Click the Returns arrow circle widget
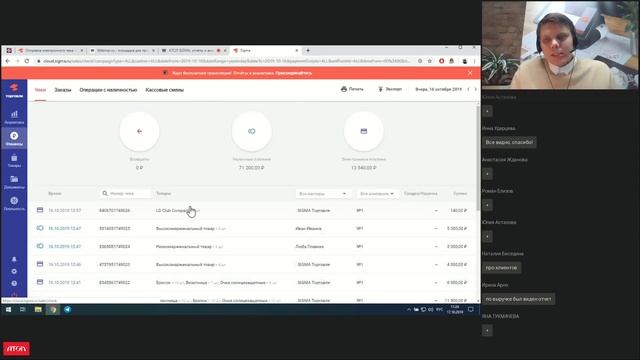 [140, 131]
